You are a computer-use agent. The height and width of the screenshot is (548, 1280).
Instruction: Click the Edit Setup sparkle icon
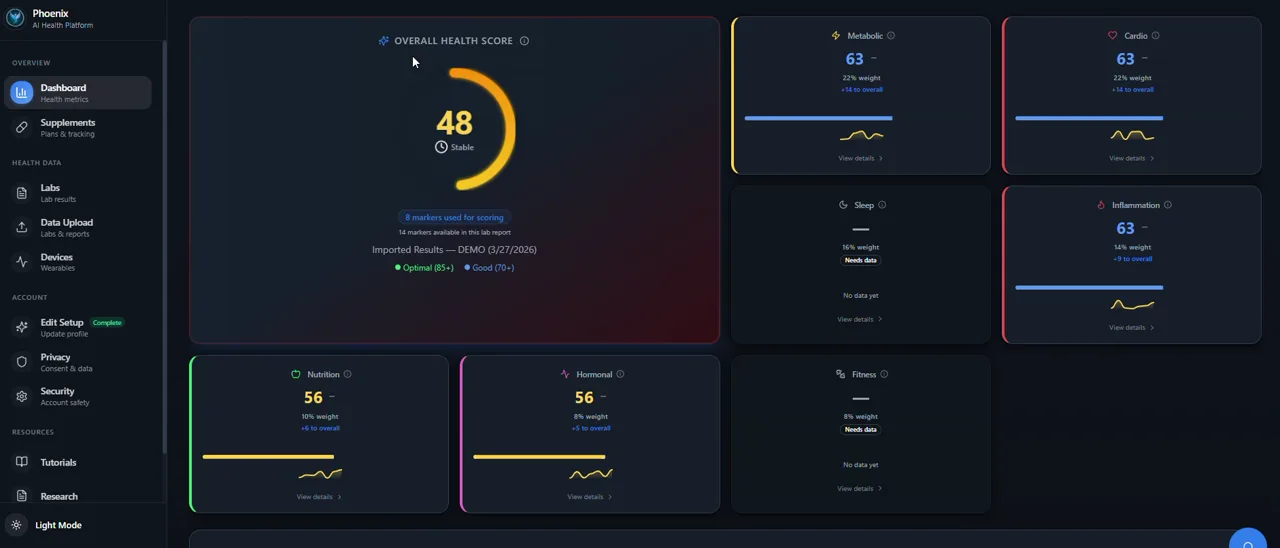(x=21, y=327)
